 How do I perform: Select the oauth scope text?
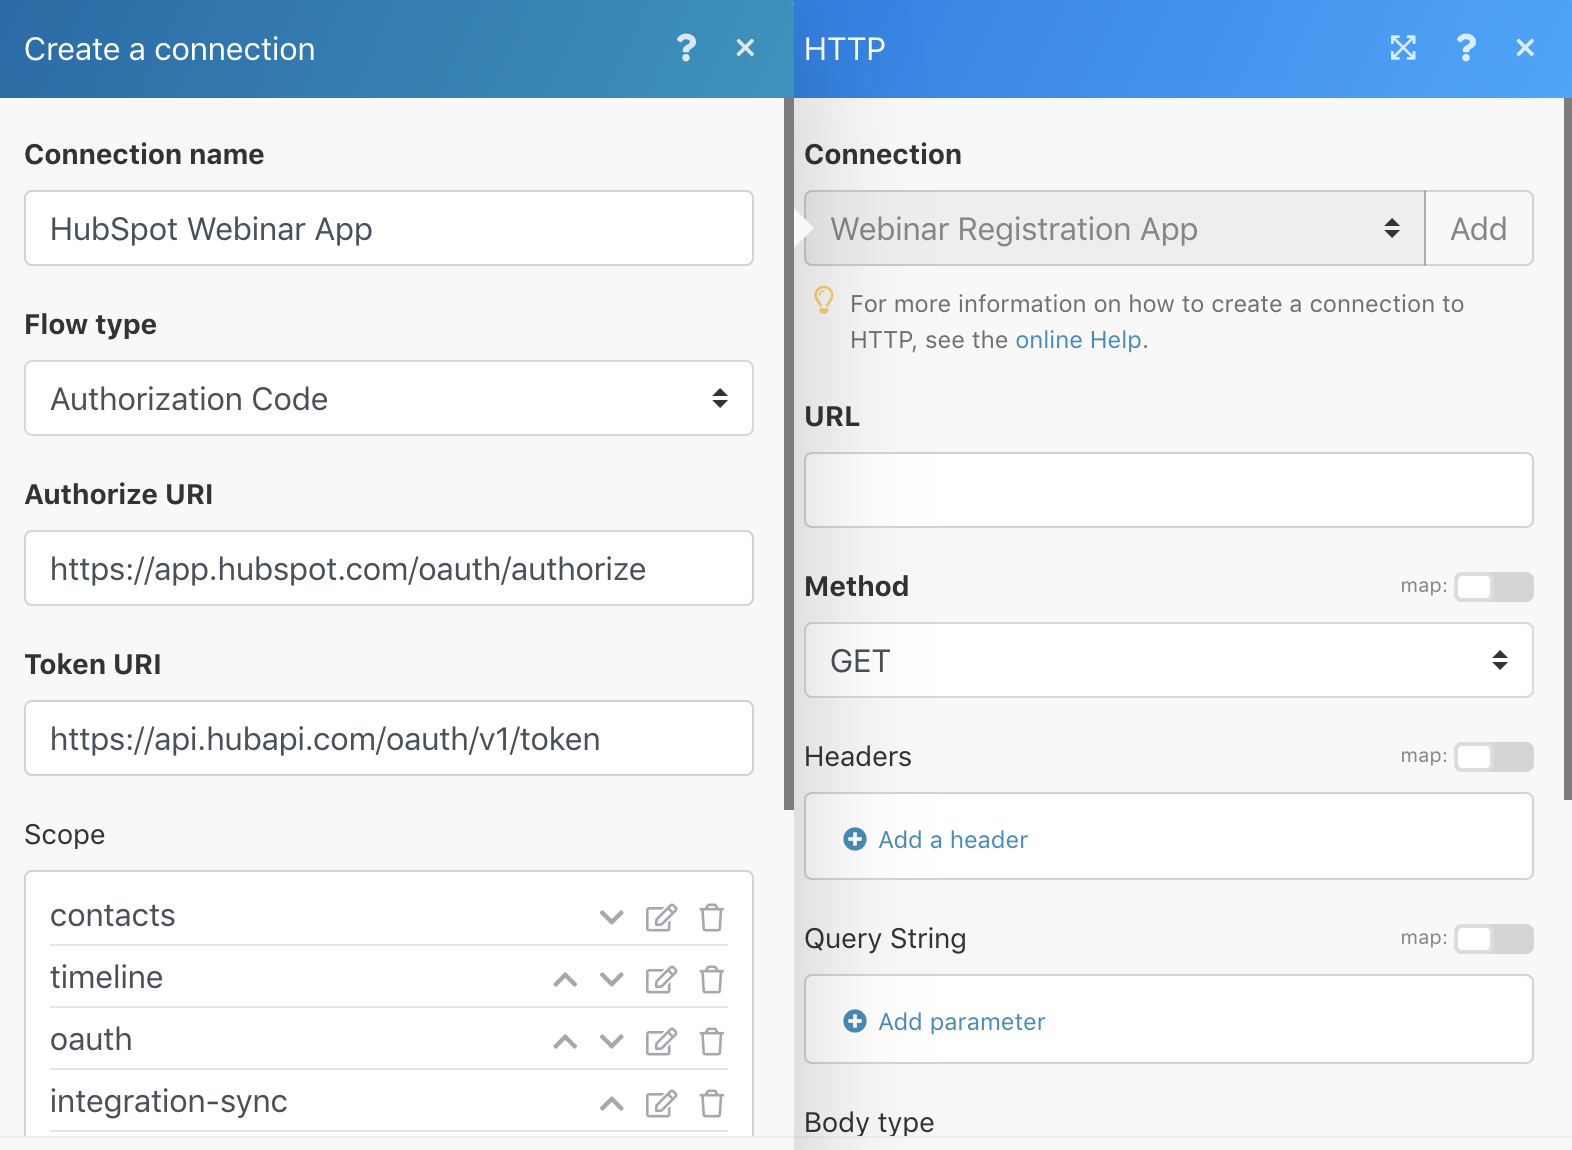(x=91, y=1040)
